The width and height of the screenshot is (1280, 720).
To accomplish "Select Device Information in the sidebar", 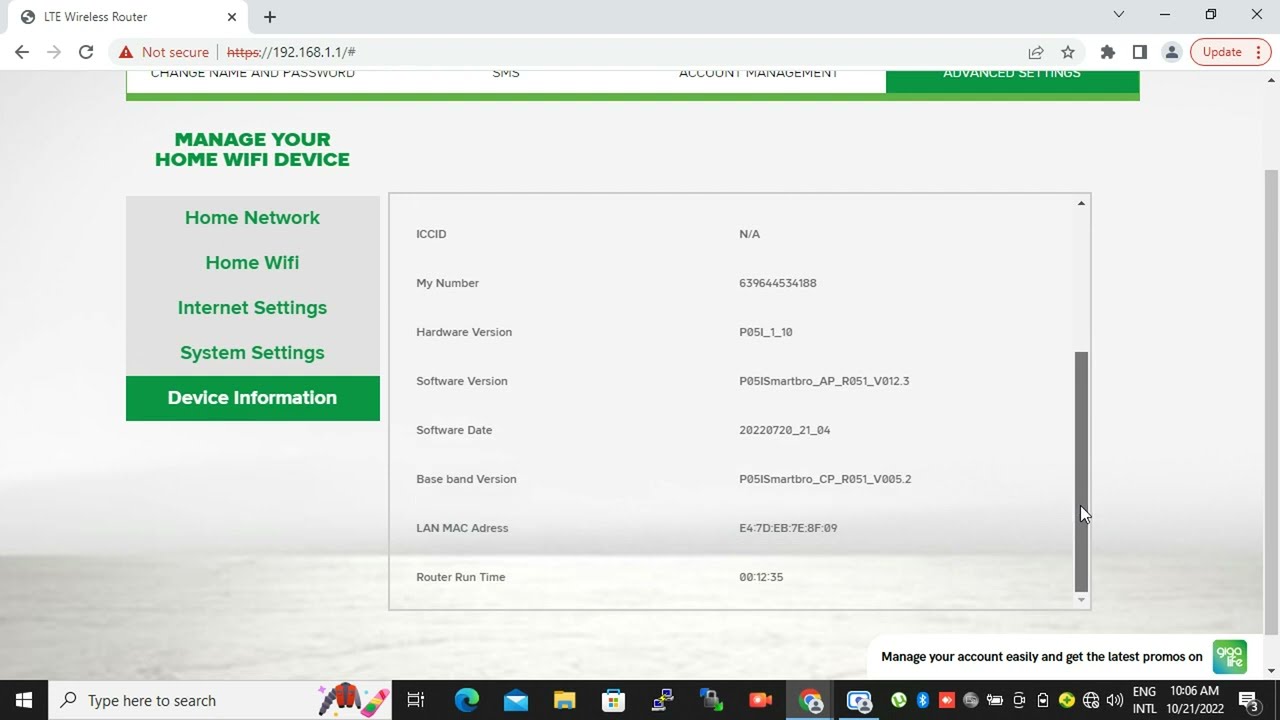I will pos(253,398).
